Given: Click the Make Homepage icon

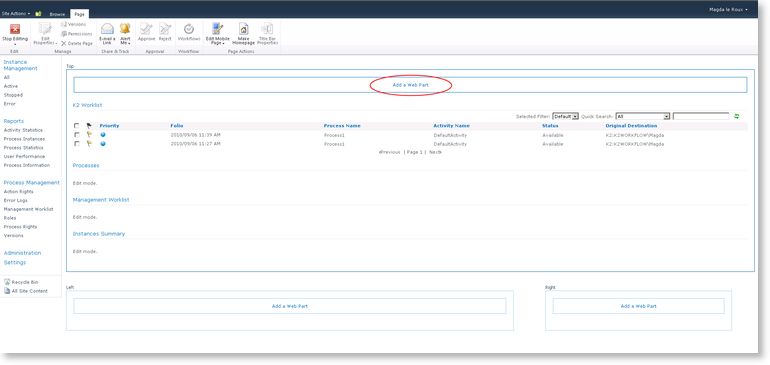Looking at the screenshot, I should click(x=244, y=28).
